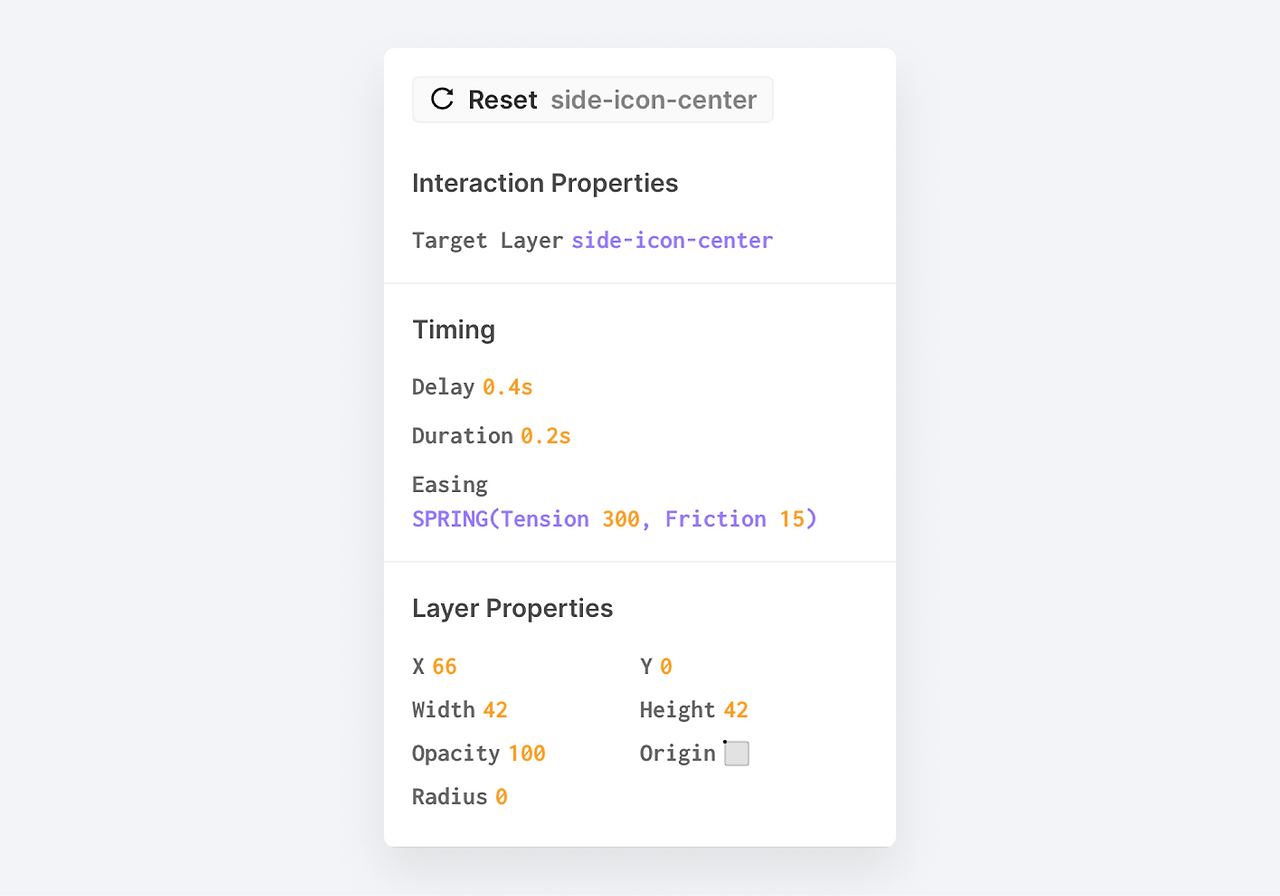Select the X value 66

(445, 667)
